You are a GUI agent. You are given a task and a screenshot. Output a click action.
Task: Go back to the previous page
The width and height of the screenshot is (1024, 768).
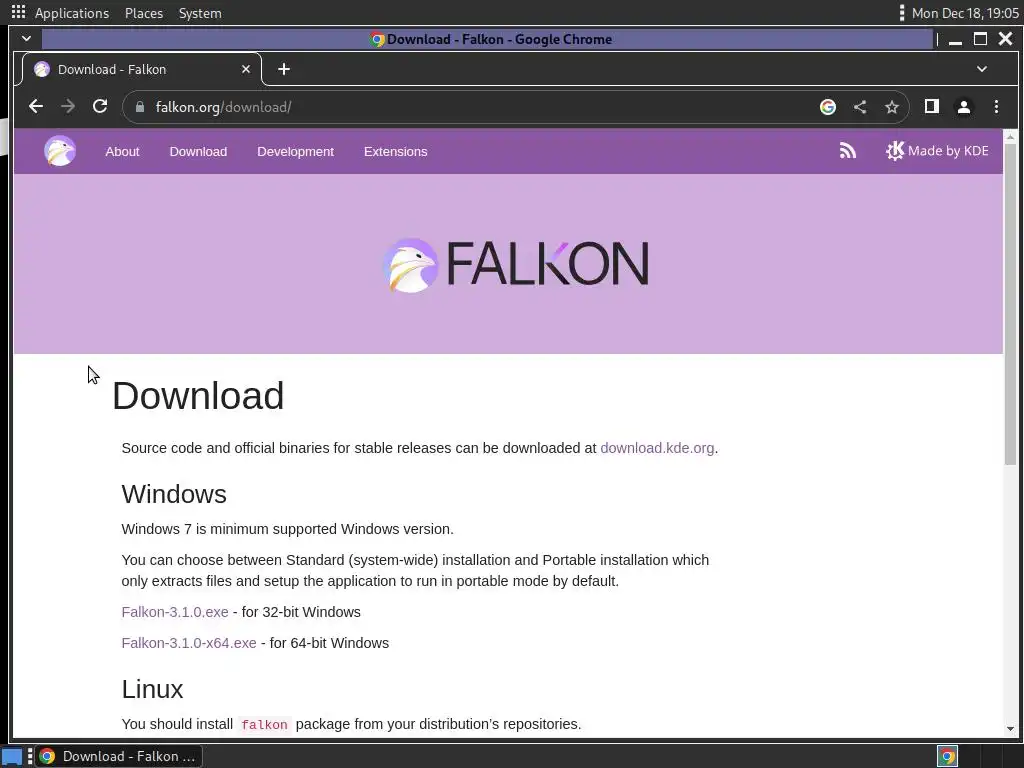[36, 106]
